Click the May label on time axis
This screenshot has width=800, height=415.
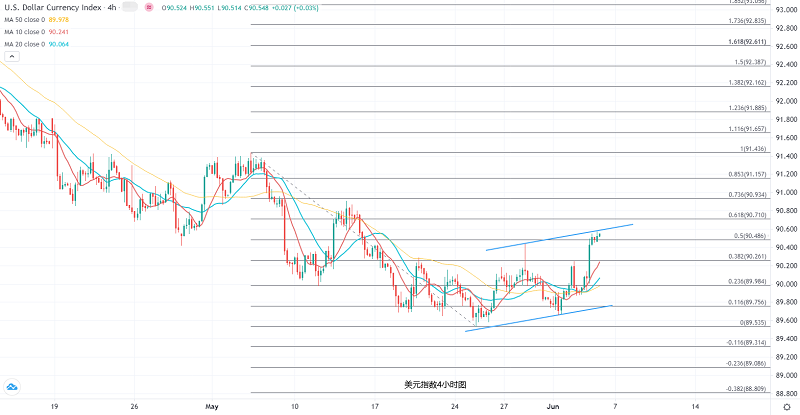[x=210, y=407]
